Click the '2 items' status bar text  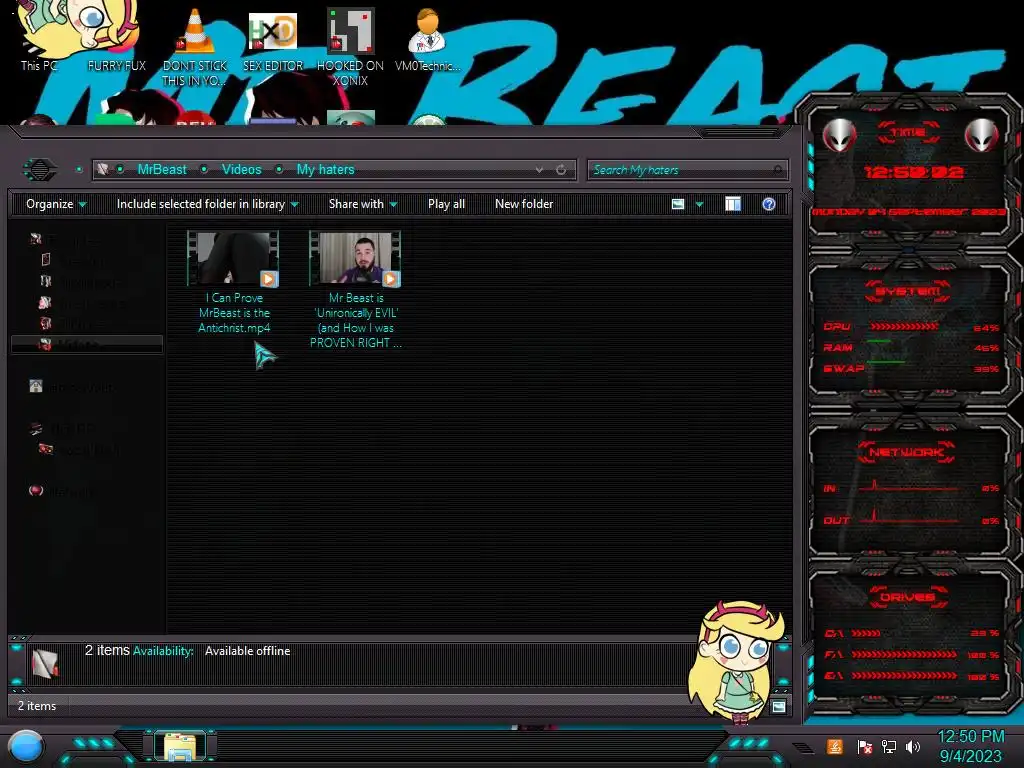(37, 706)
